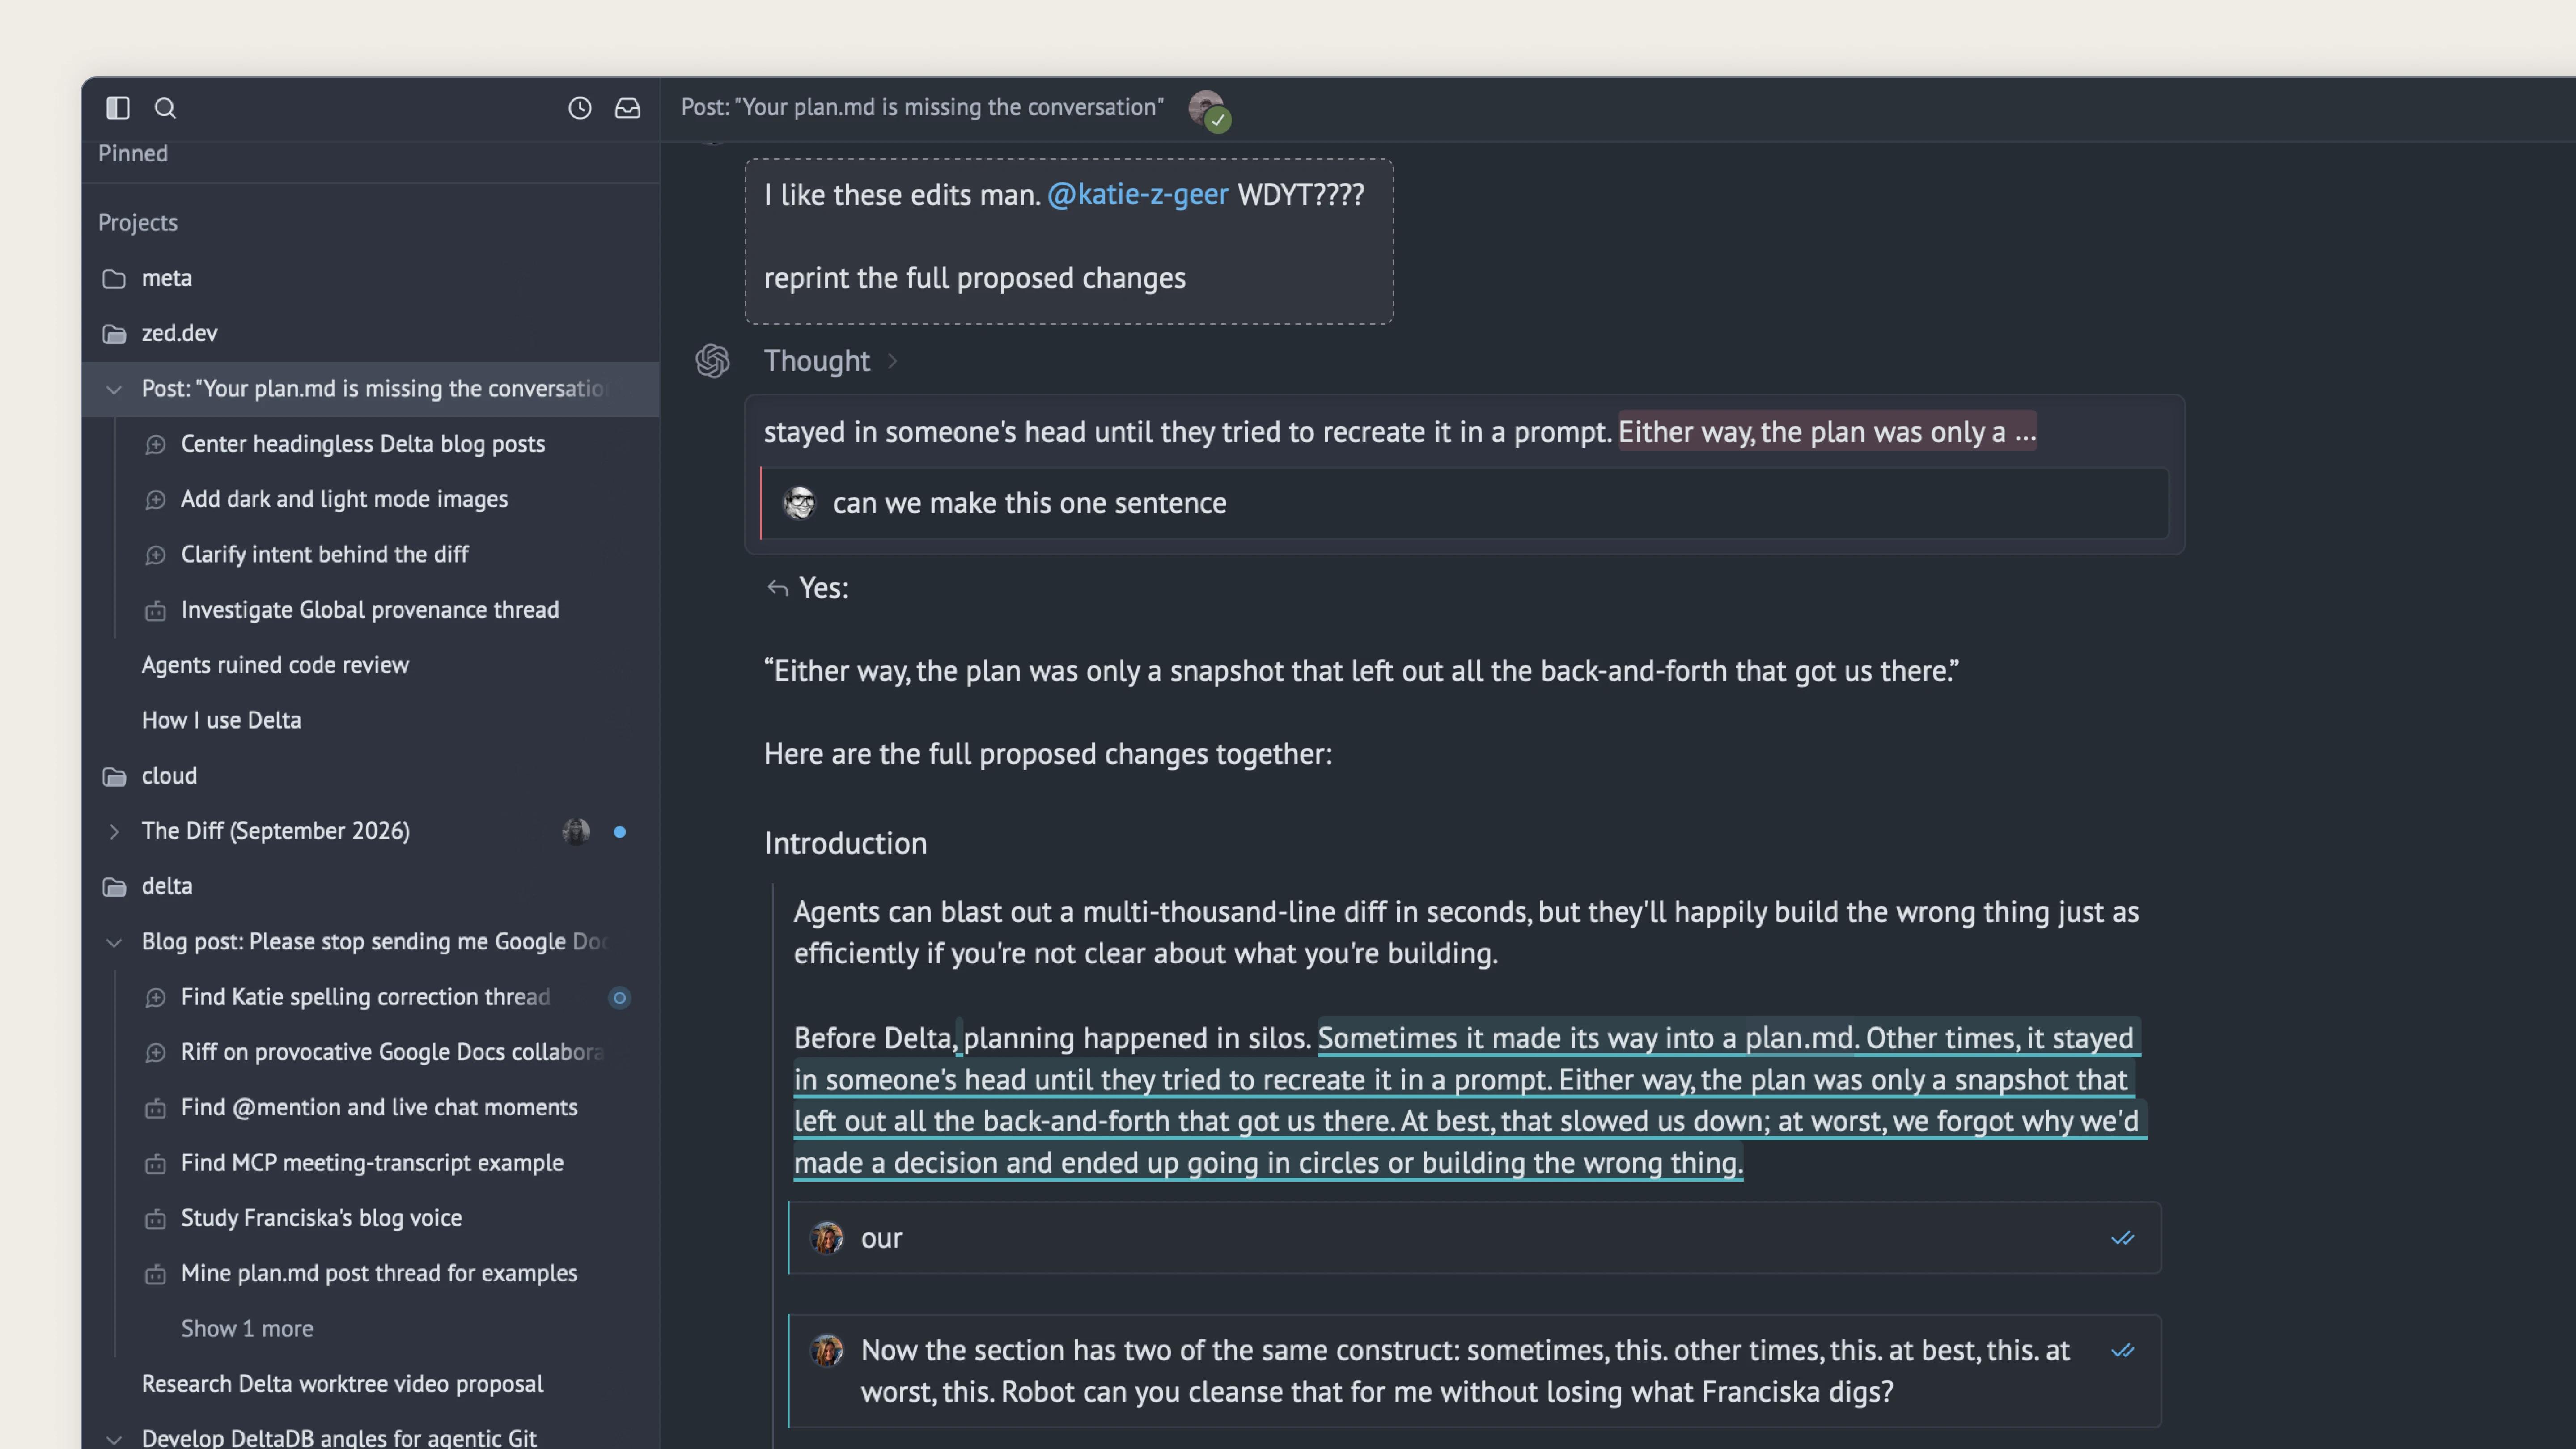Screen dimensions: 2576x1449
Task: Click the cloud folder icon
Action: [x=114, y=776]
